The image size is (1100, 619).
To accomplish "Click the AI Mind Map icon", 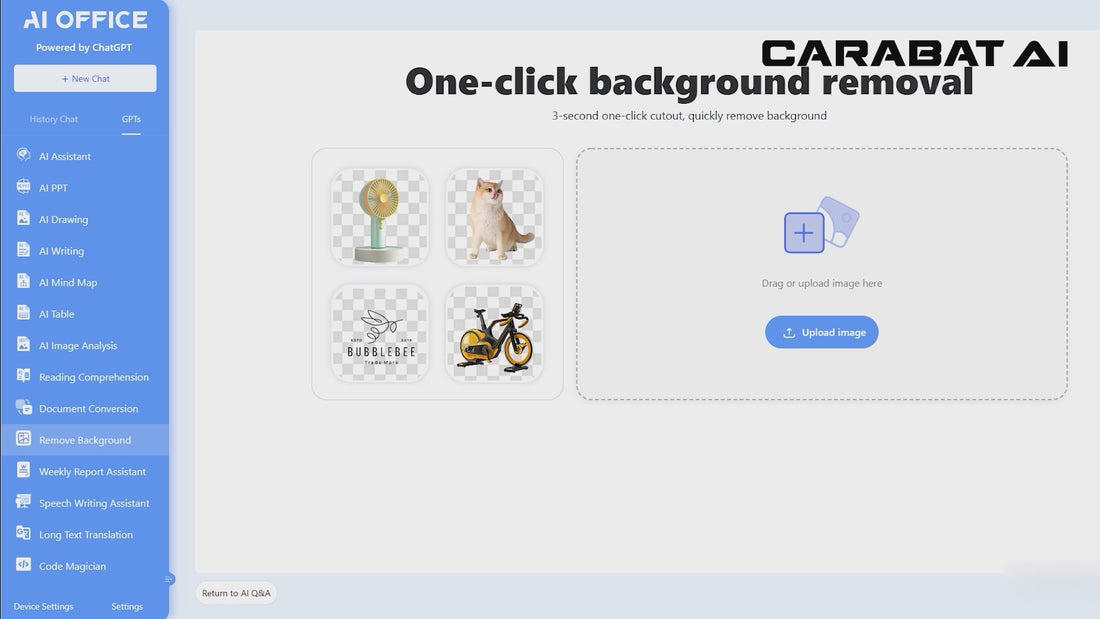I will [x=23, y=282].
